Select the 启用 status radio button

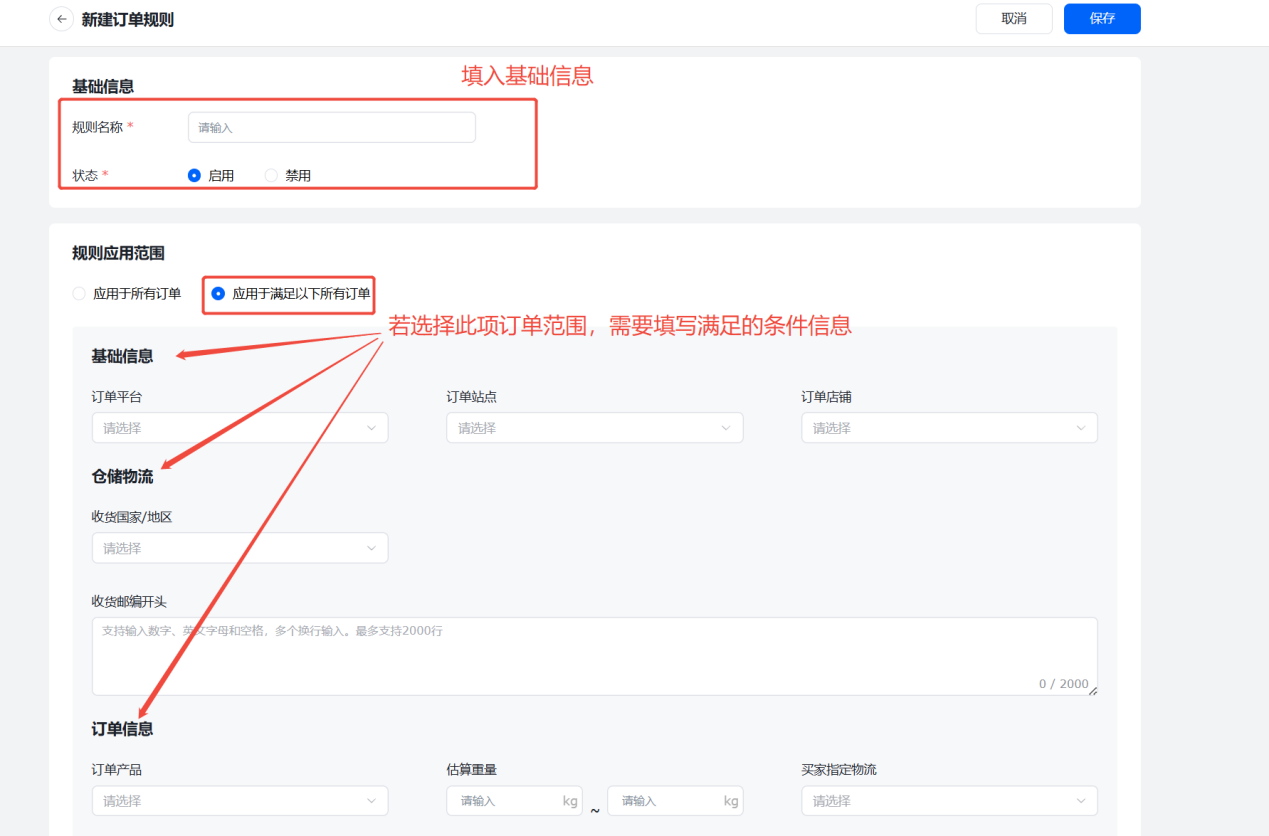coord(194,175)
